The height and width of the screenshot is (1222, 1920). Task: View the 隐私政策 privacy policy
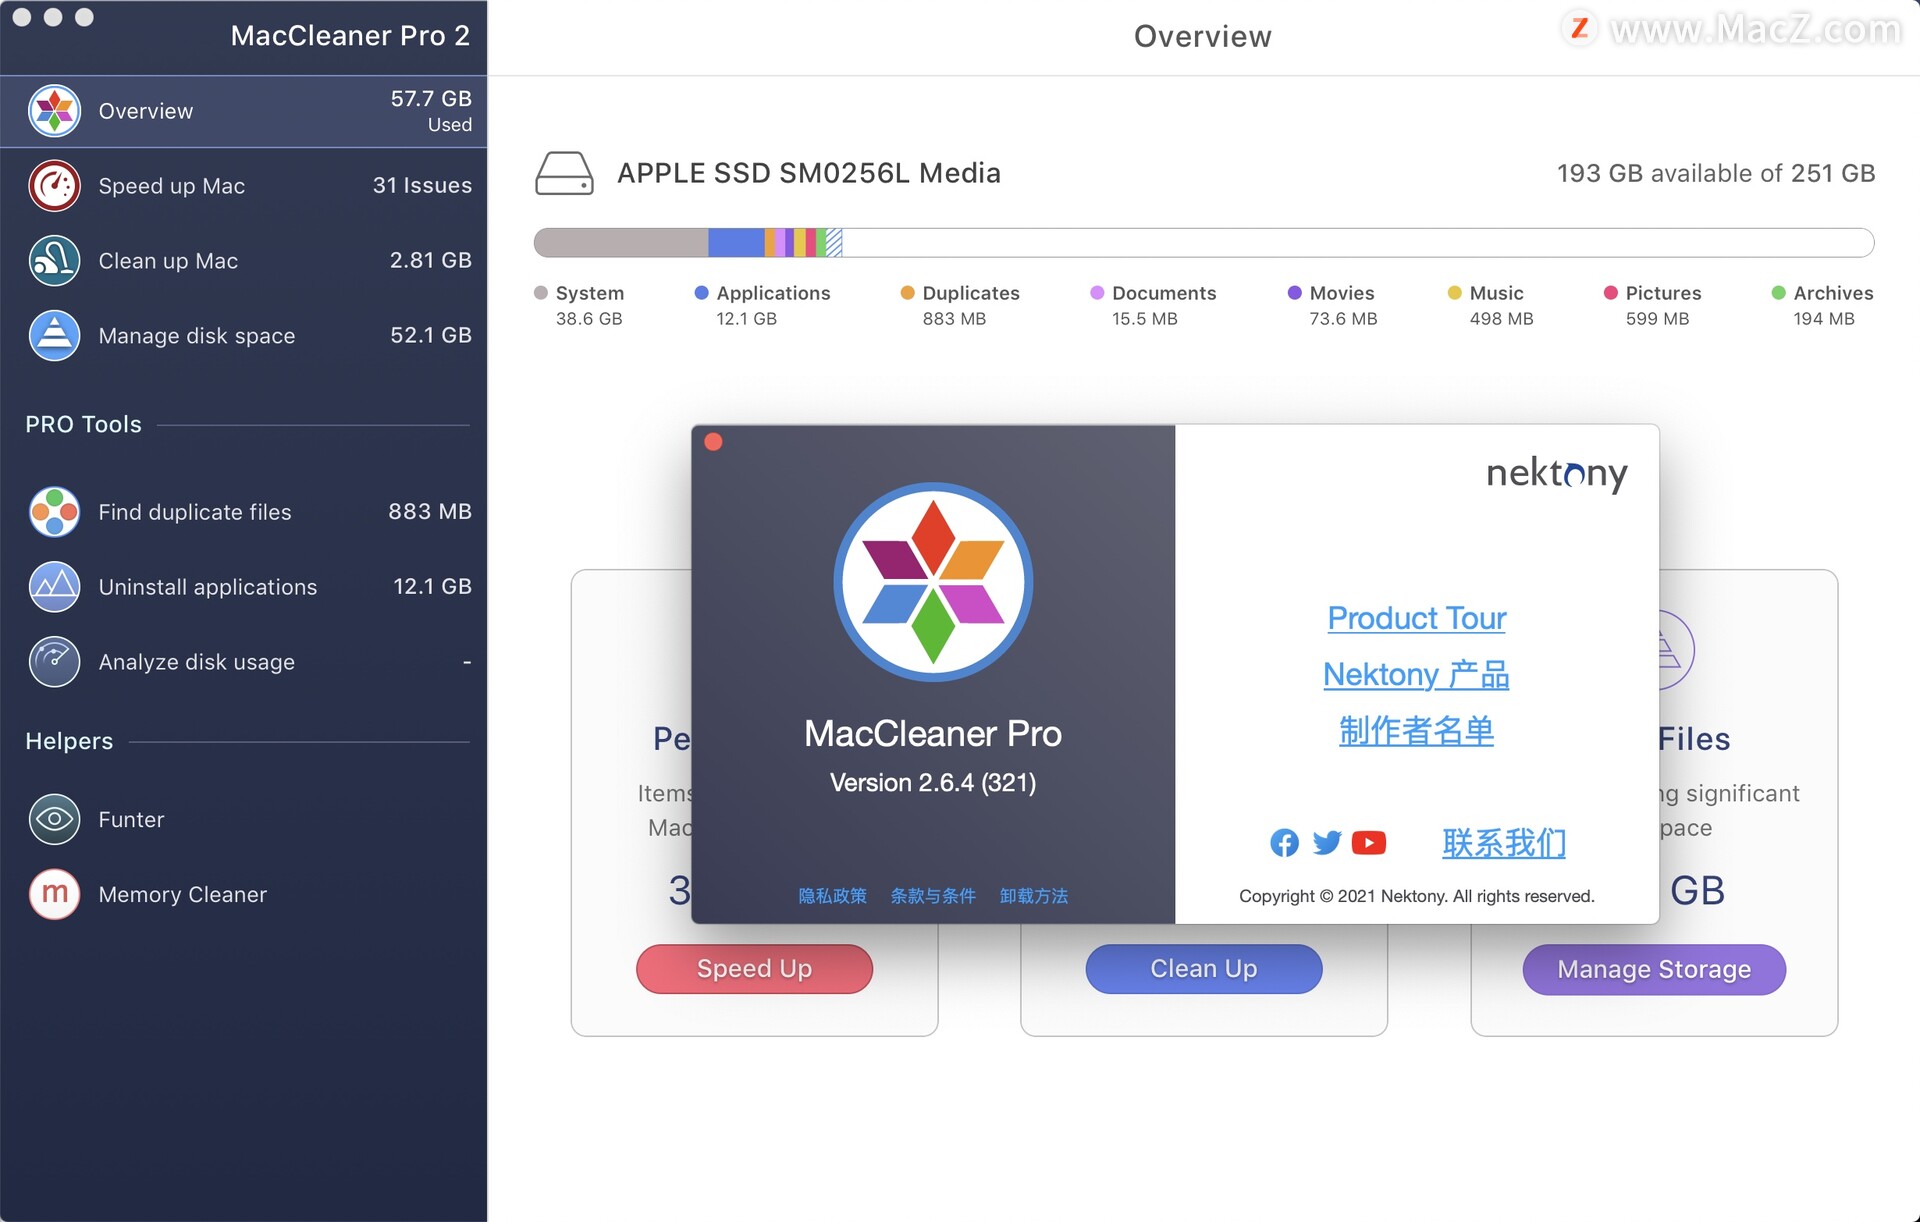pos(831,896)
